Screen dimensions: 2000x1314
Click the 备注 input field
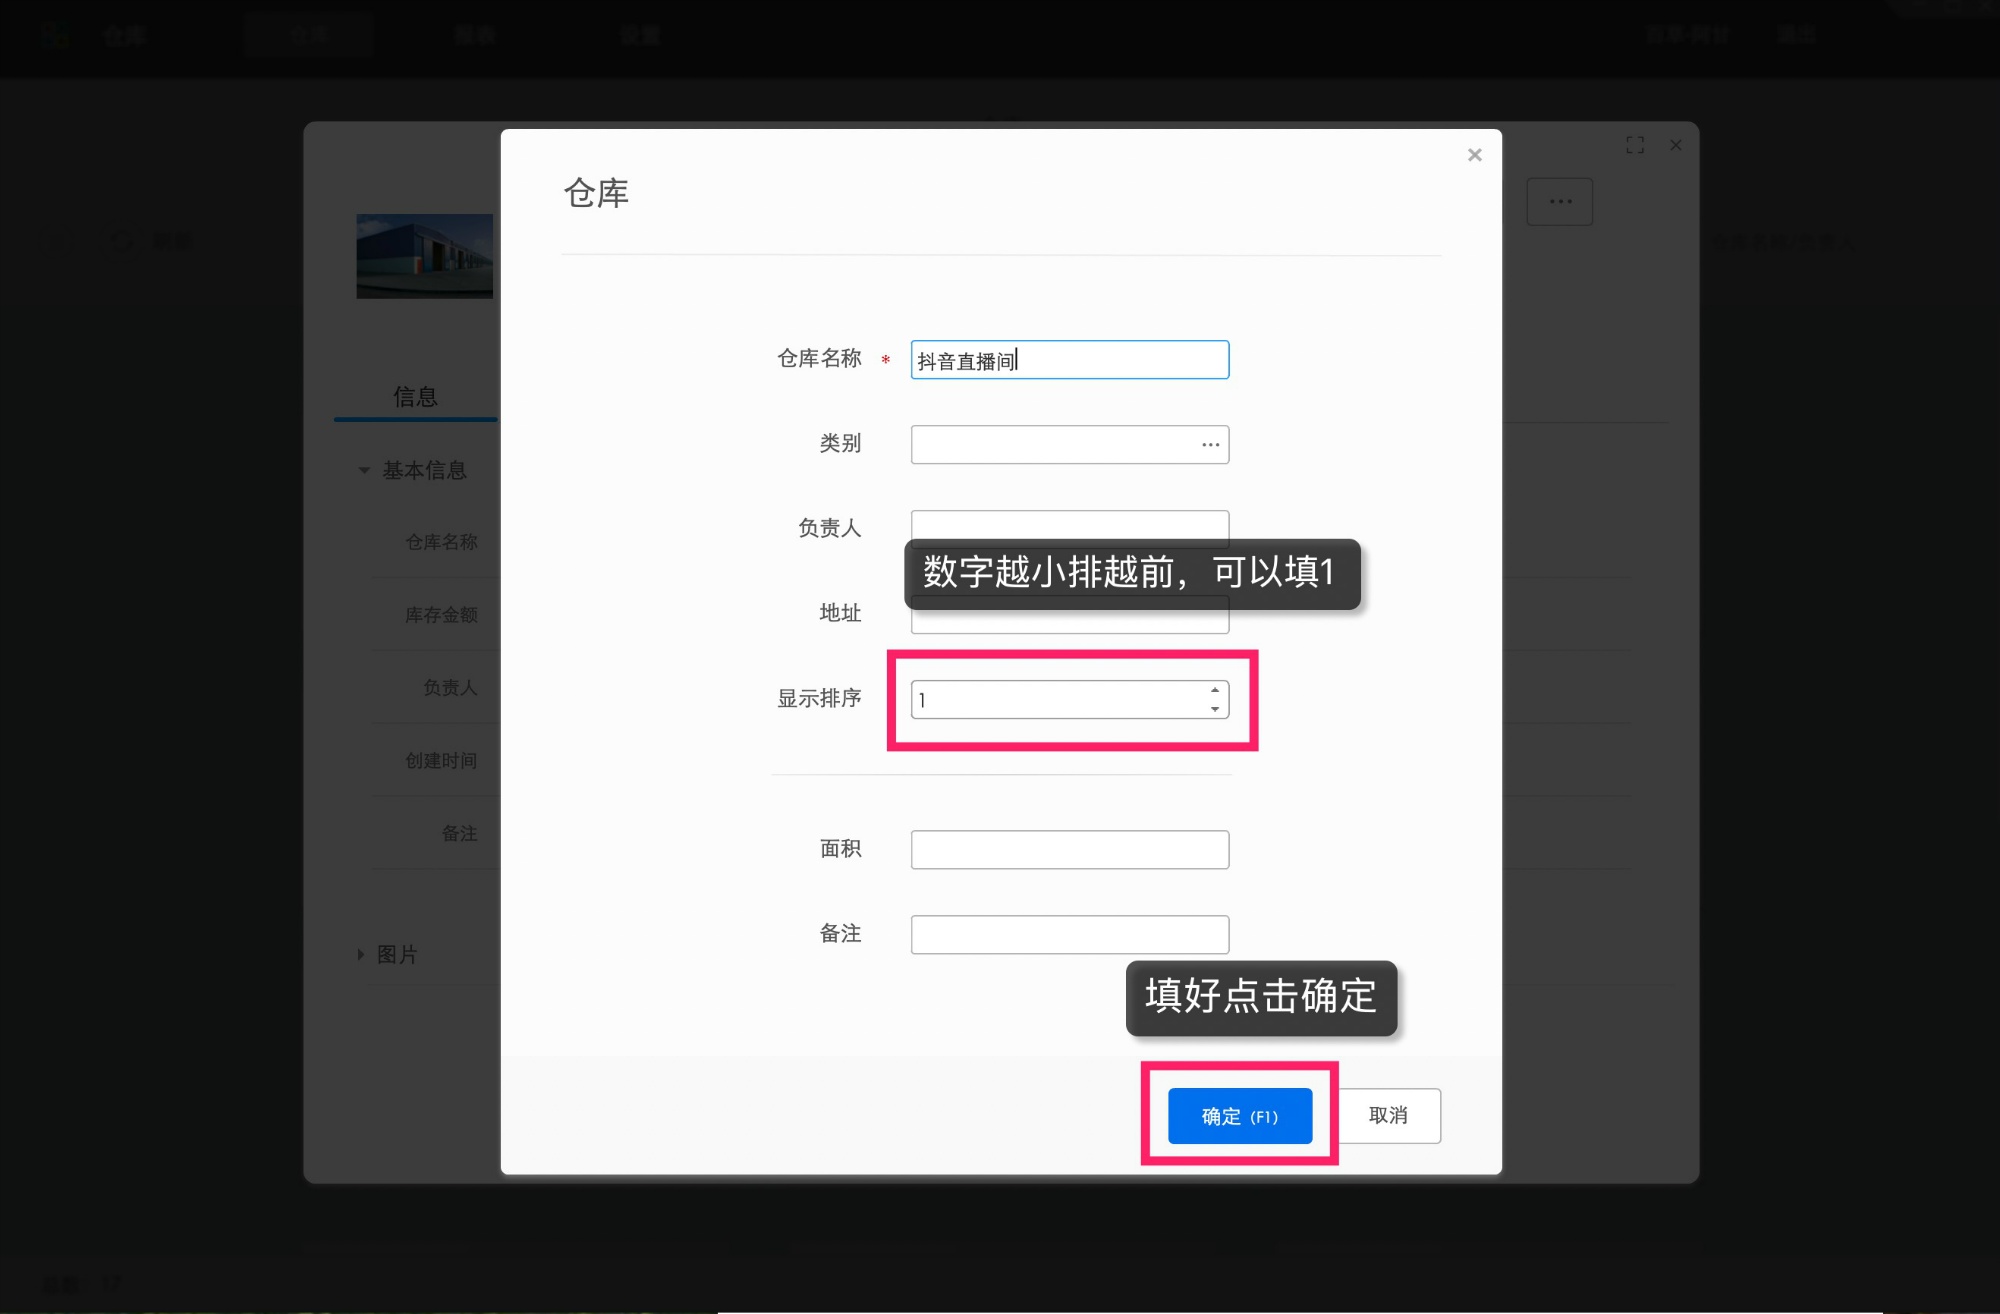1069,933
